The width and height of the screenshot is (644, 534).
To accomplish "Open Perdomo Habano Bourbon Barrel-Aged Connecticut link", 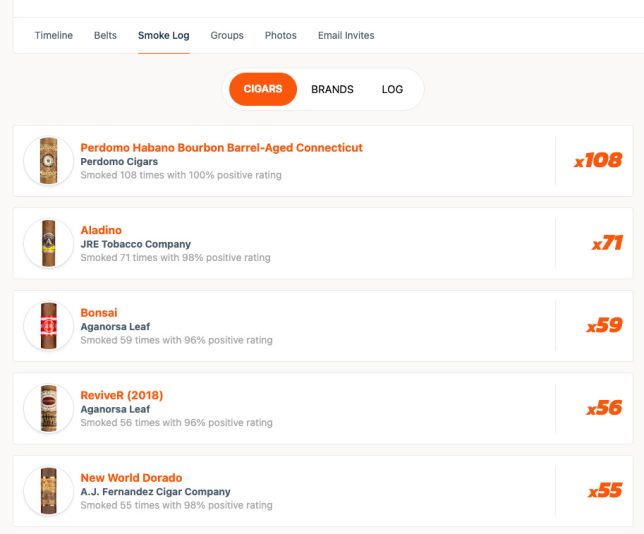I will tap(221, 147).
